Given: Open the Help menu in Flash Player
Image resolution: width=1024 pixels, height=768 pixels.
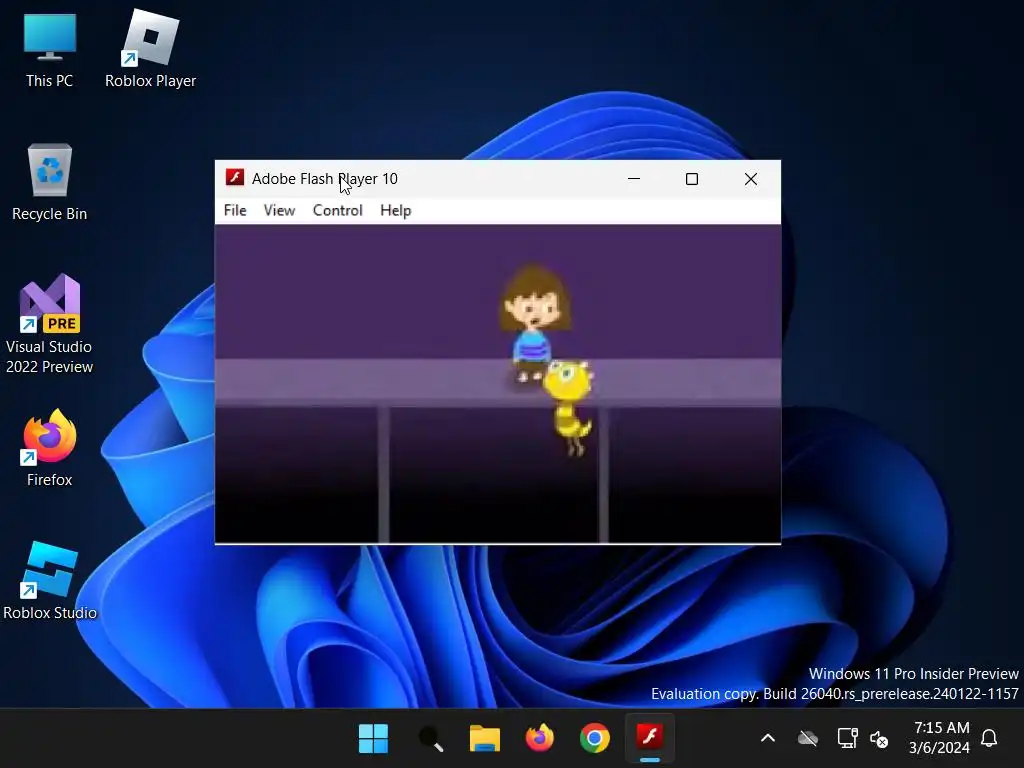Looking at the screenshot, I should pyautogui.click(x=396, y=210).
